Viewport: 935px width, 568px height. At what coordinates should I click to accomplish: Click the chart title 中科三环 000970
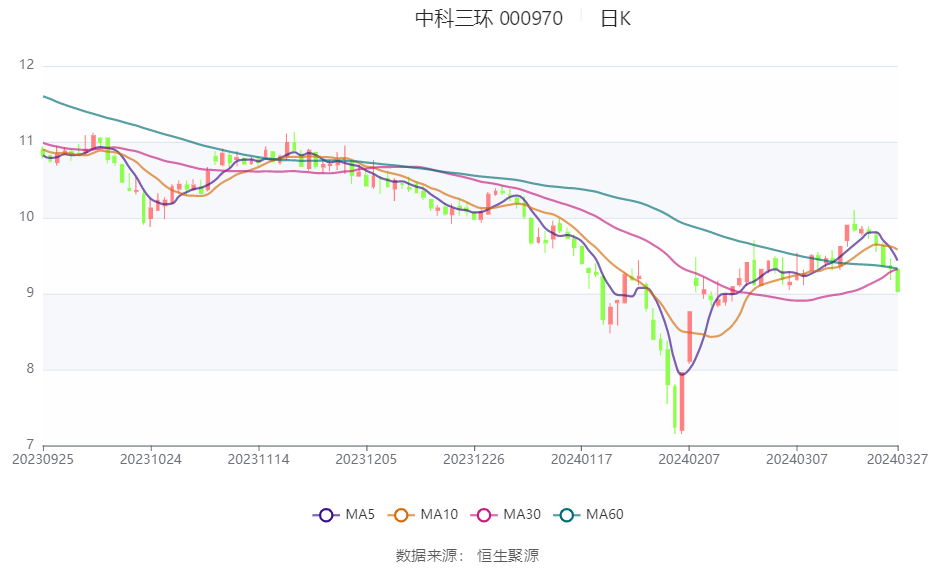pyautogui.click(x=489, y=18)
